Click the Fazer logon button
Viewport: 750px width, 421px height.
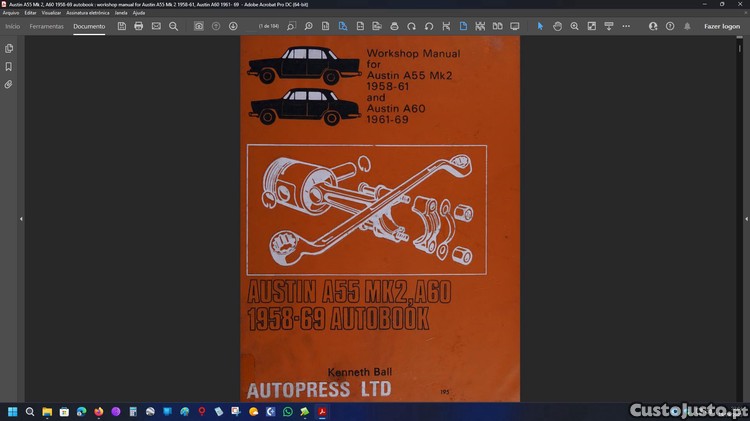(x=721, y=26)
